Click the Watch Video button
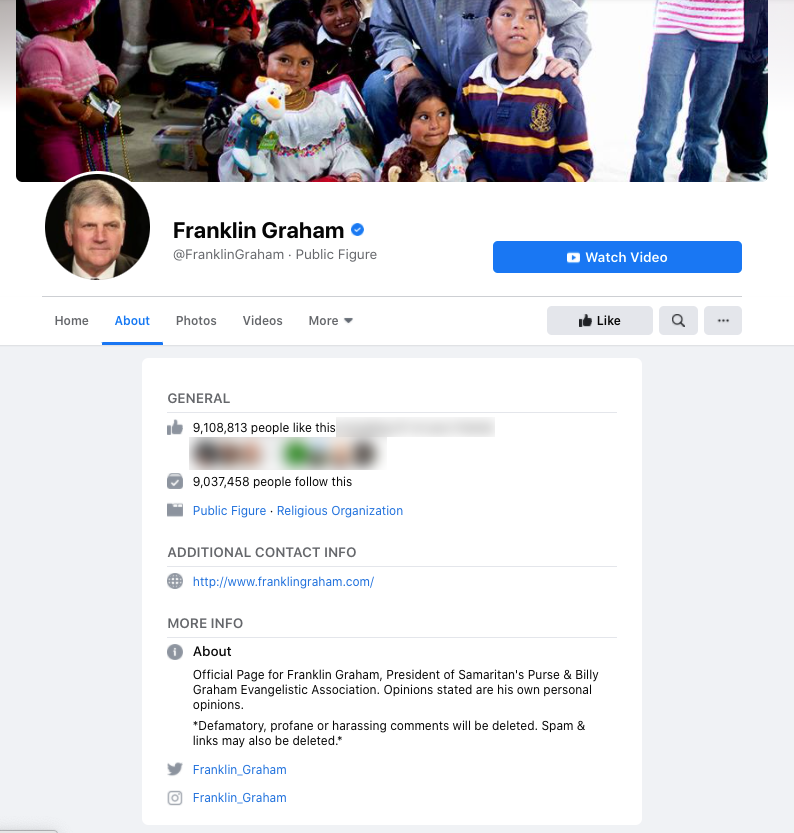Image resolution: width=794 pixels, height=833 pixels. 617,257
